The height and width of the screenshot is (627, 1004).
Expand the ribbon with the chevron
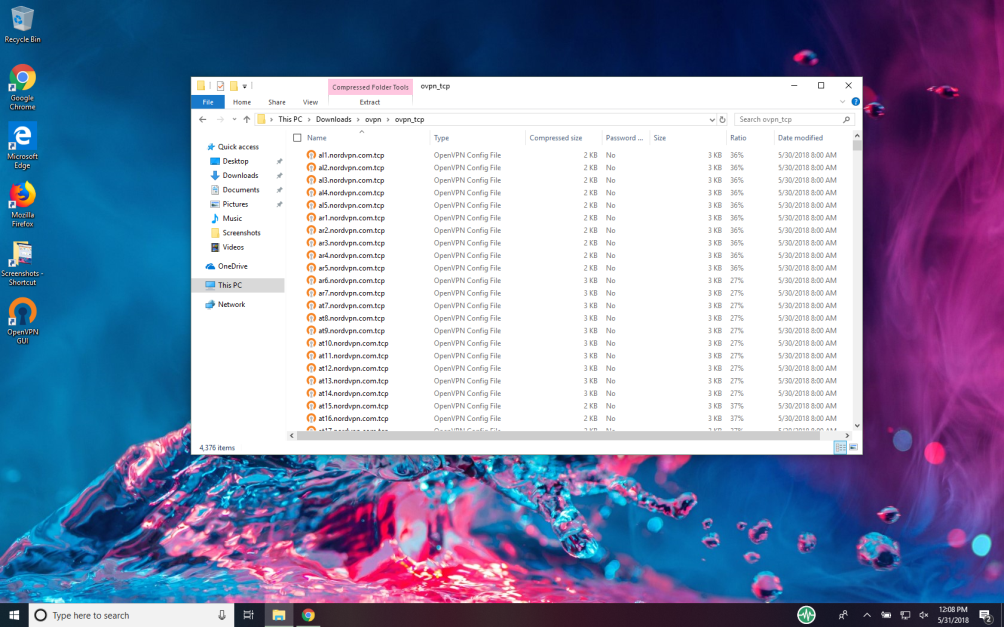coord(842,102)
